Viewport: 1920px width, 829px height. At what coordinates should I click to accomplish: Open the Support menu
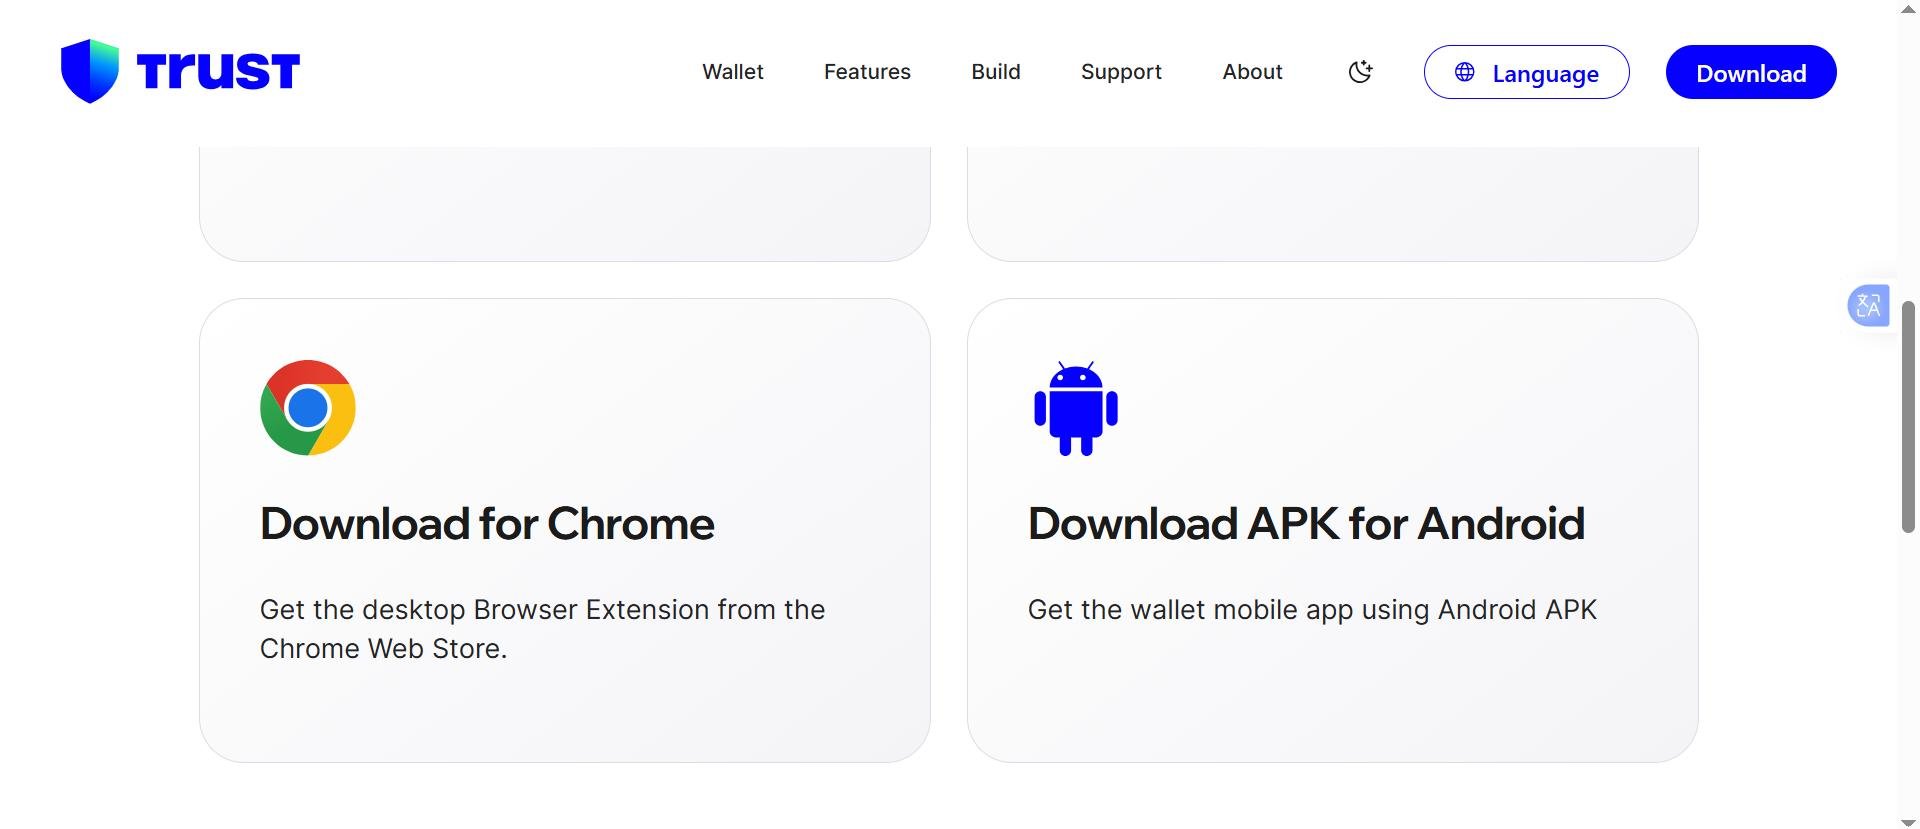point(1121,72)
